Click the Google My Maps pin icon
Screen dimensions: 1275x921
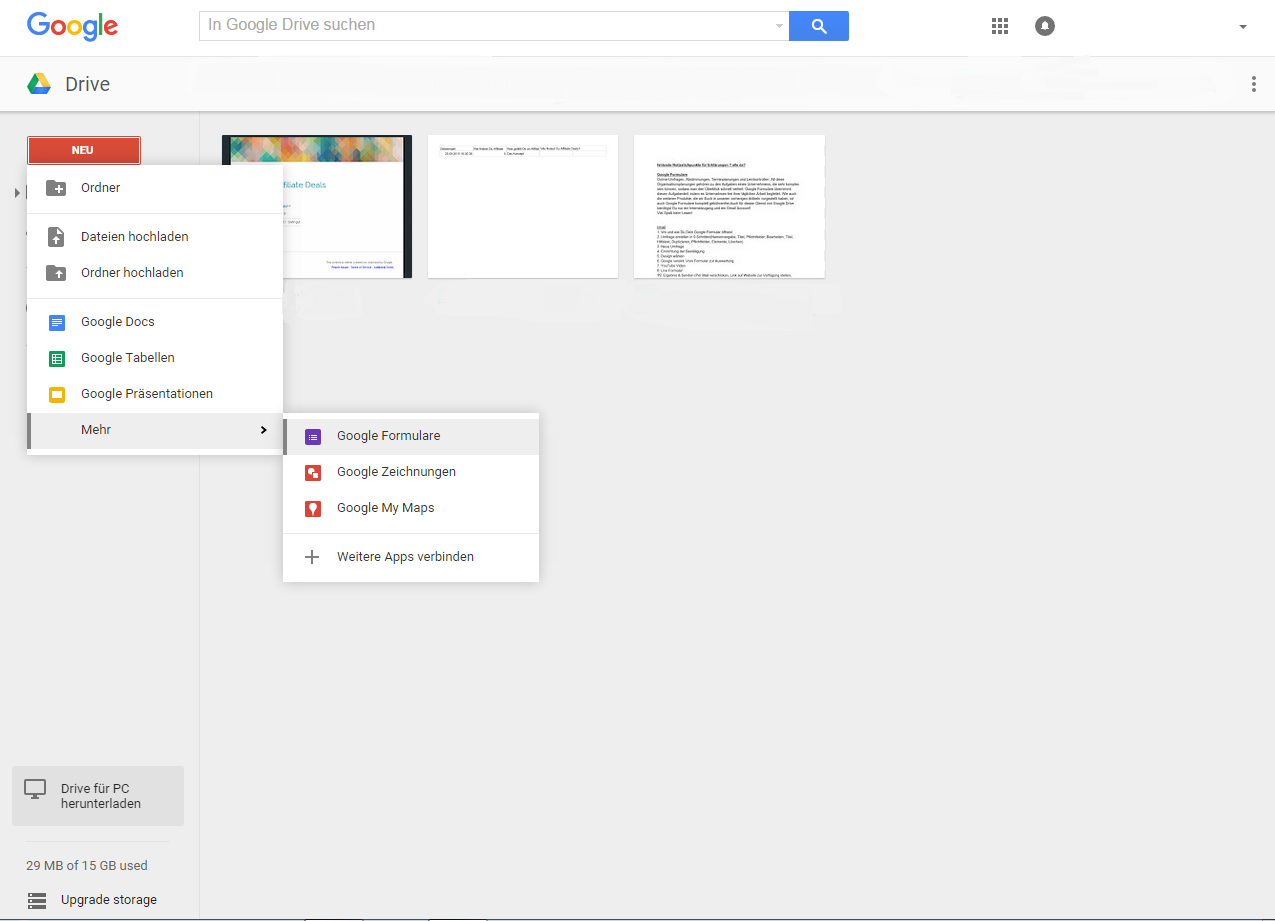313,508
